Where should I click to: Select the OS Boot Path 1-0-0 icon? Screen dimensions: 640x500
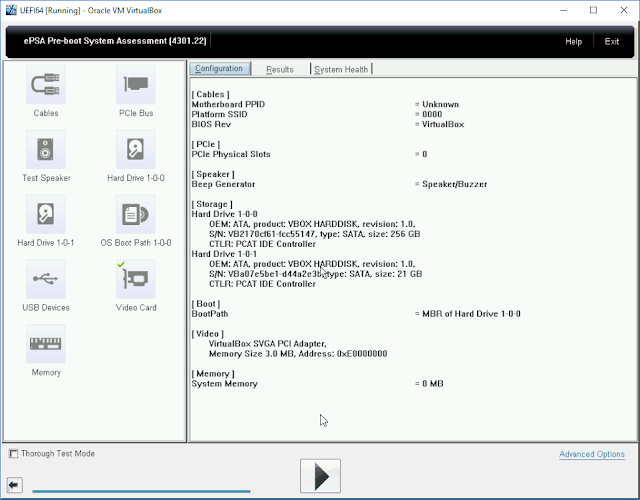pos(136,214)
